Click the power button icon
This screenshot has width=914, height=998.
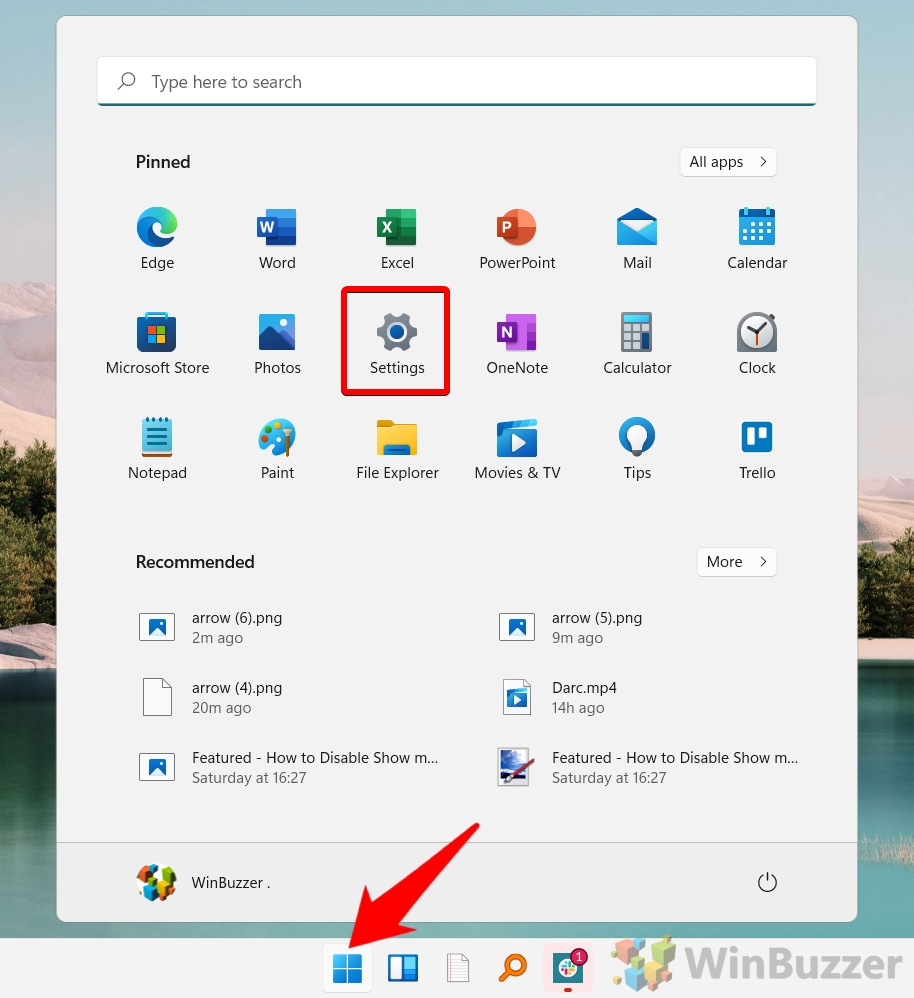767,882
